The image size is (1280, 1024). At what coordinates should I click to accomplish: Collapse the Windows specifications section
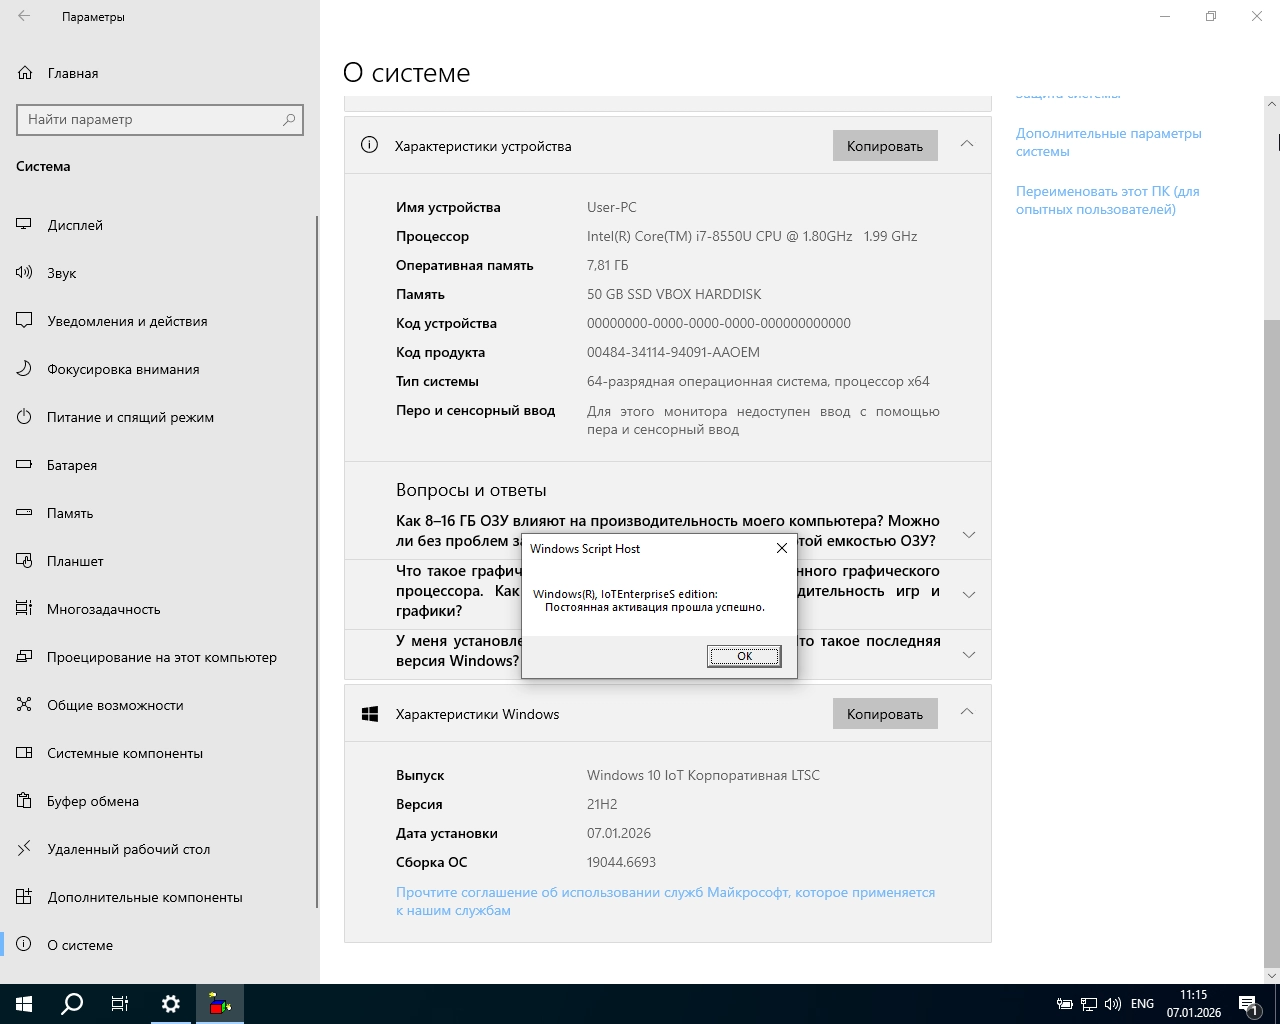click(x=967, y=712)
